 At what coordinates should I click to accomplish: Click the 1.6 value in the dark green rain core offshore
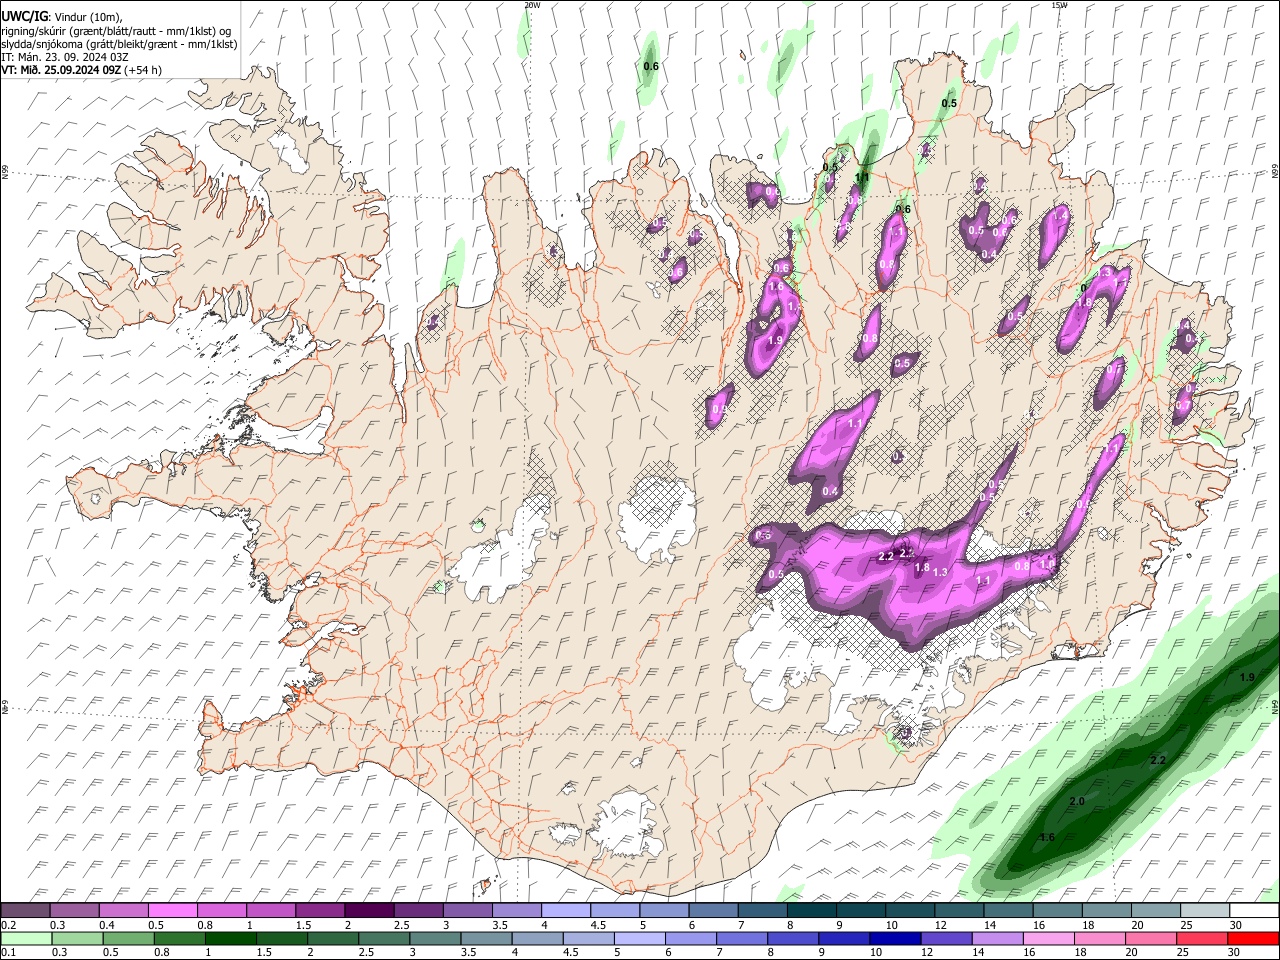click(1047, 837)
